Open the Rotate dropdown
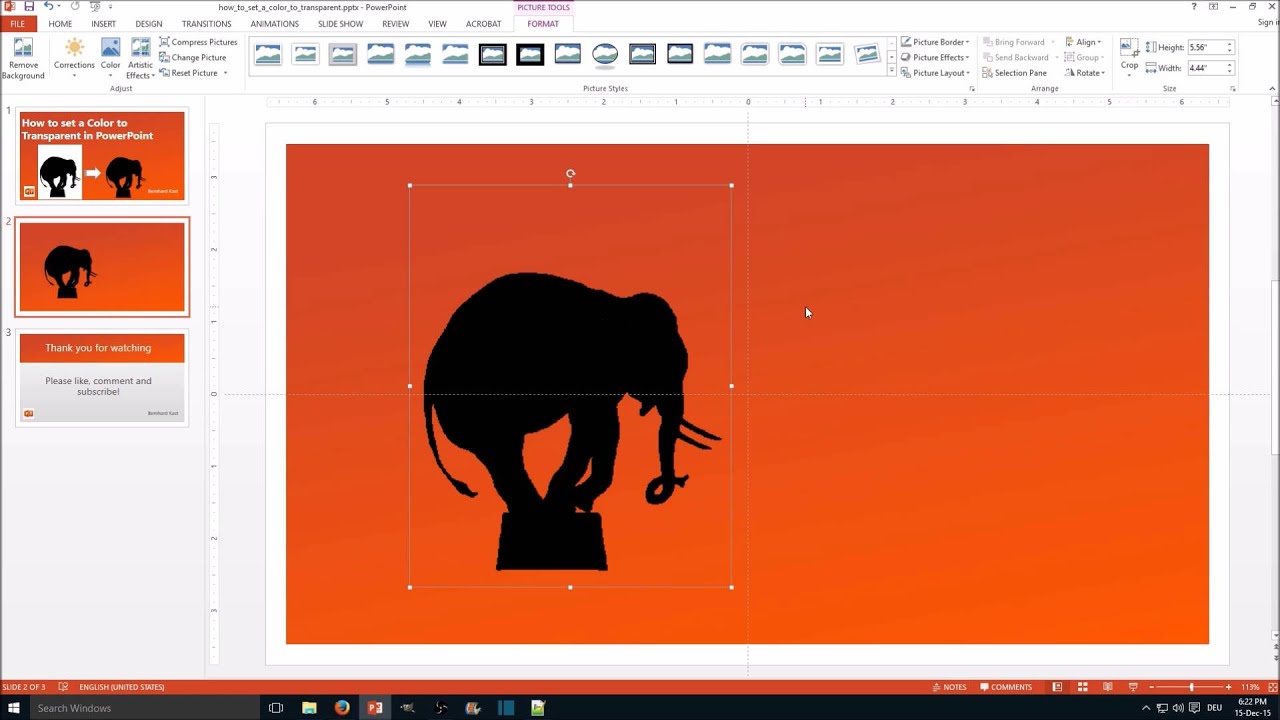 click(x=1085, y=73)
